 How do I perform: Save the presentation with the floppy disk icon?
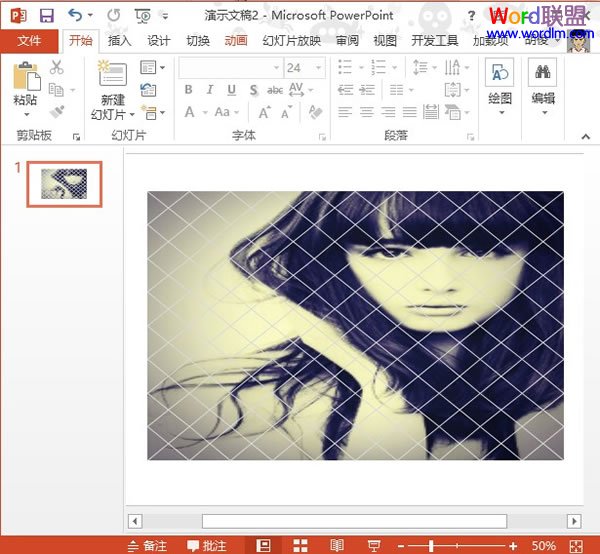(x=47, y=16)
